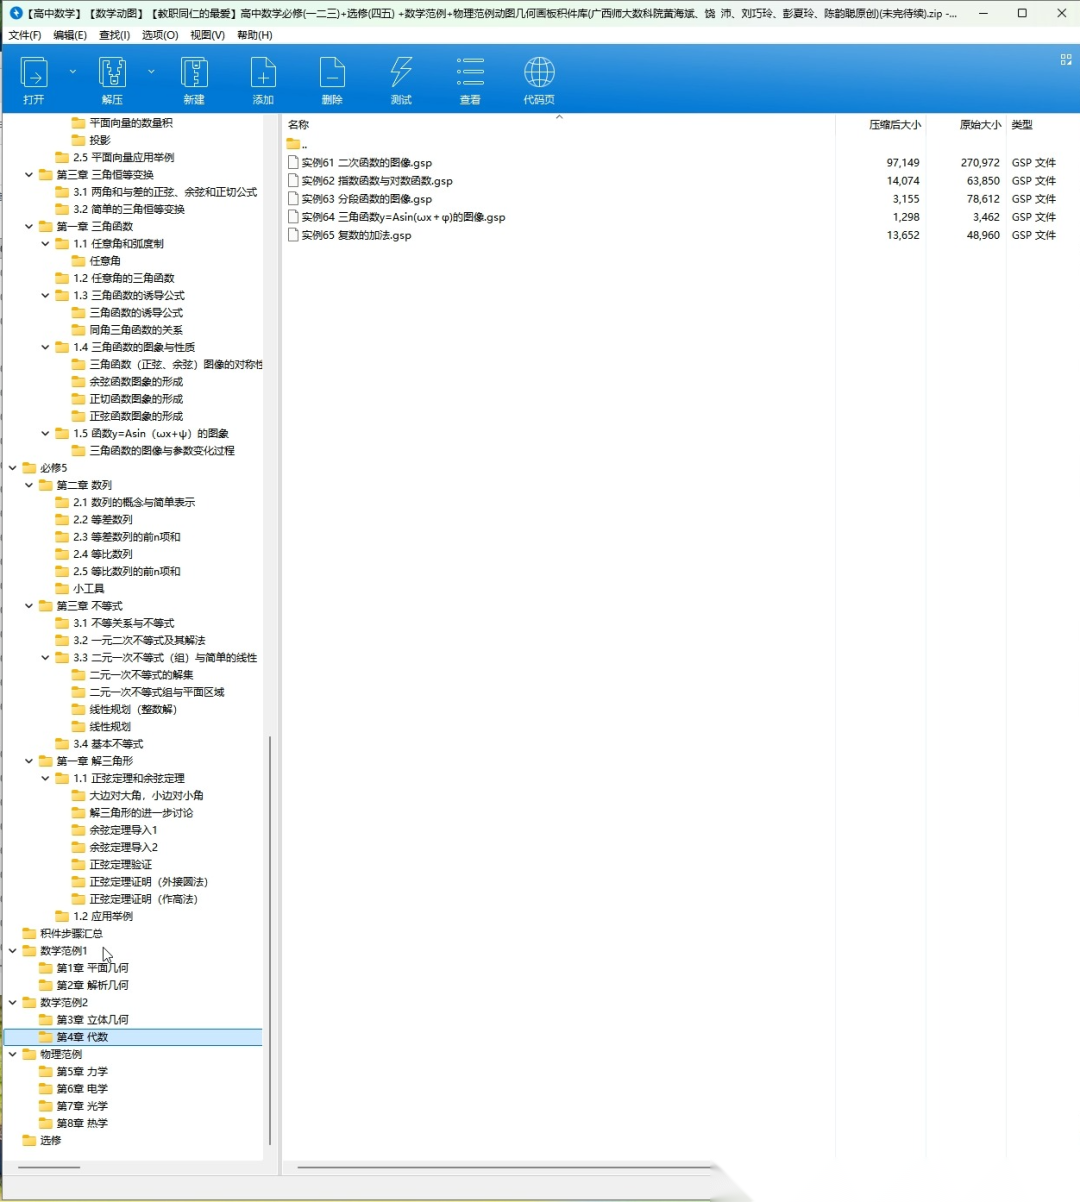
Task: Click the 解压 (Extract) toolbar icon
Action: (112, 80)
